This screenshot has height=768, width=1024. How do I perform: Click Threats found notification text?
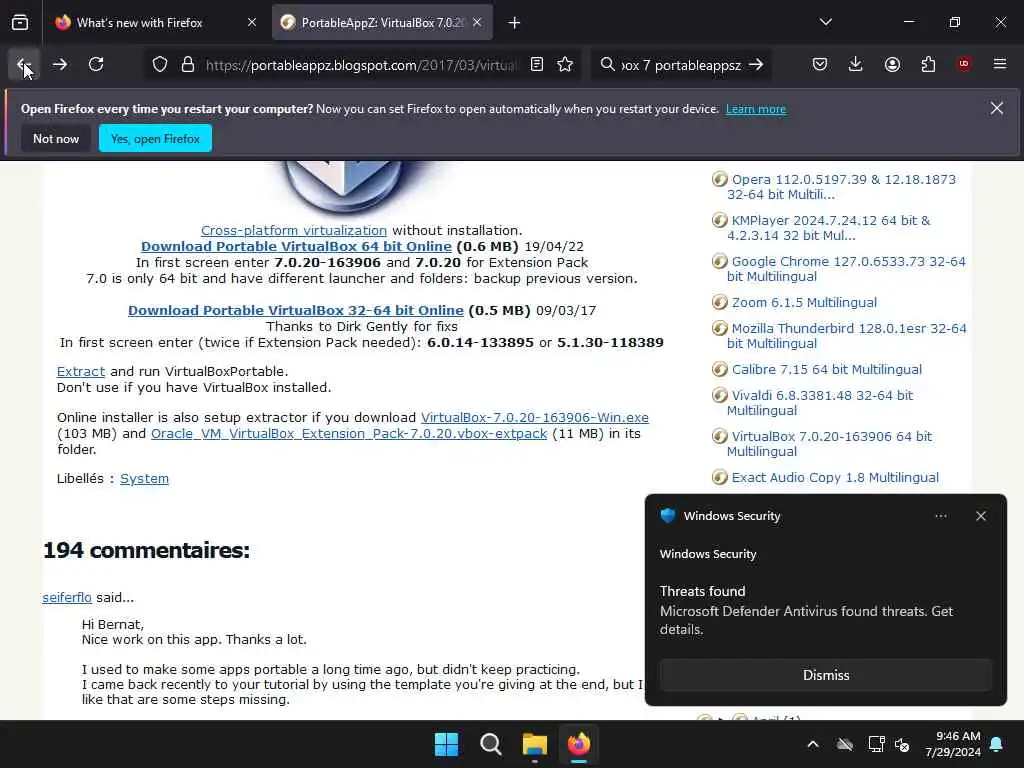coord(703,592)
